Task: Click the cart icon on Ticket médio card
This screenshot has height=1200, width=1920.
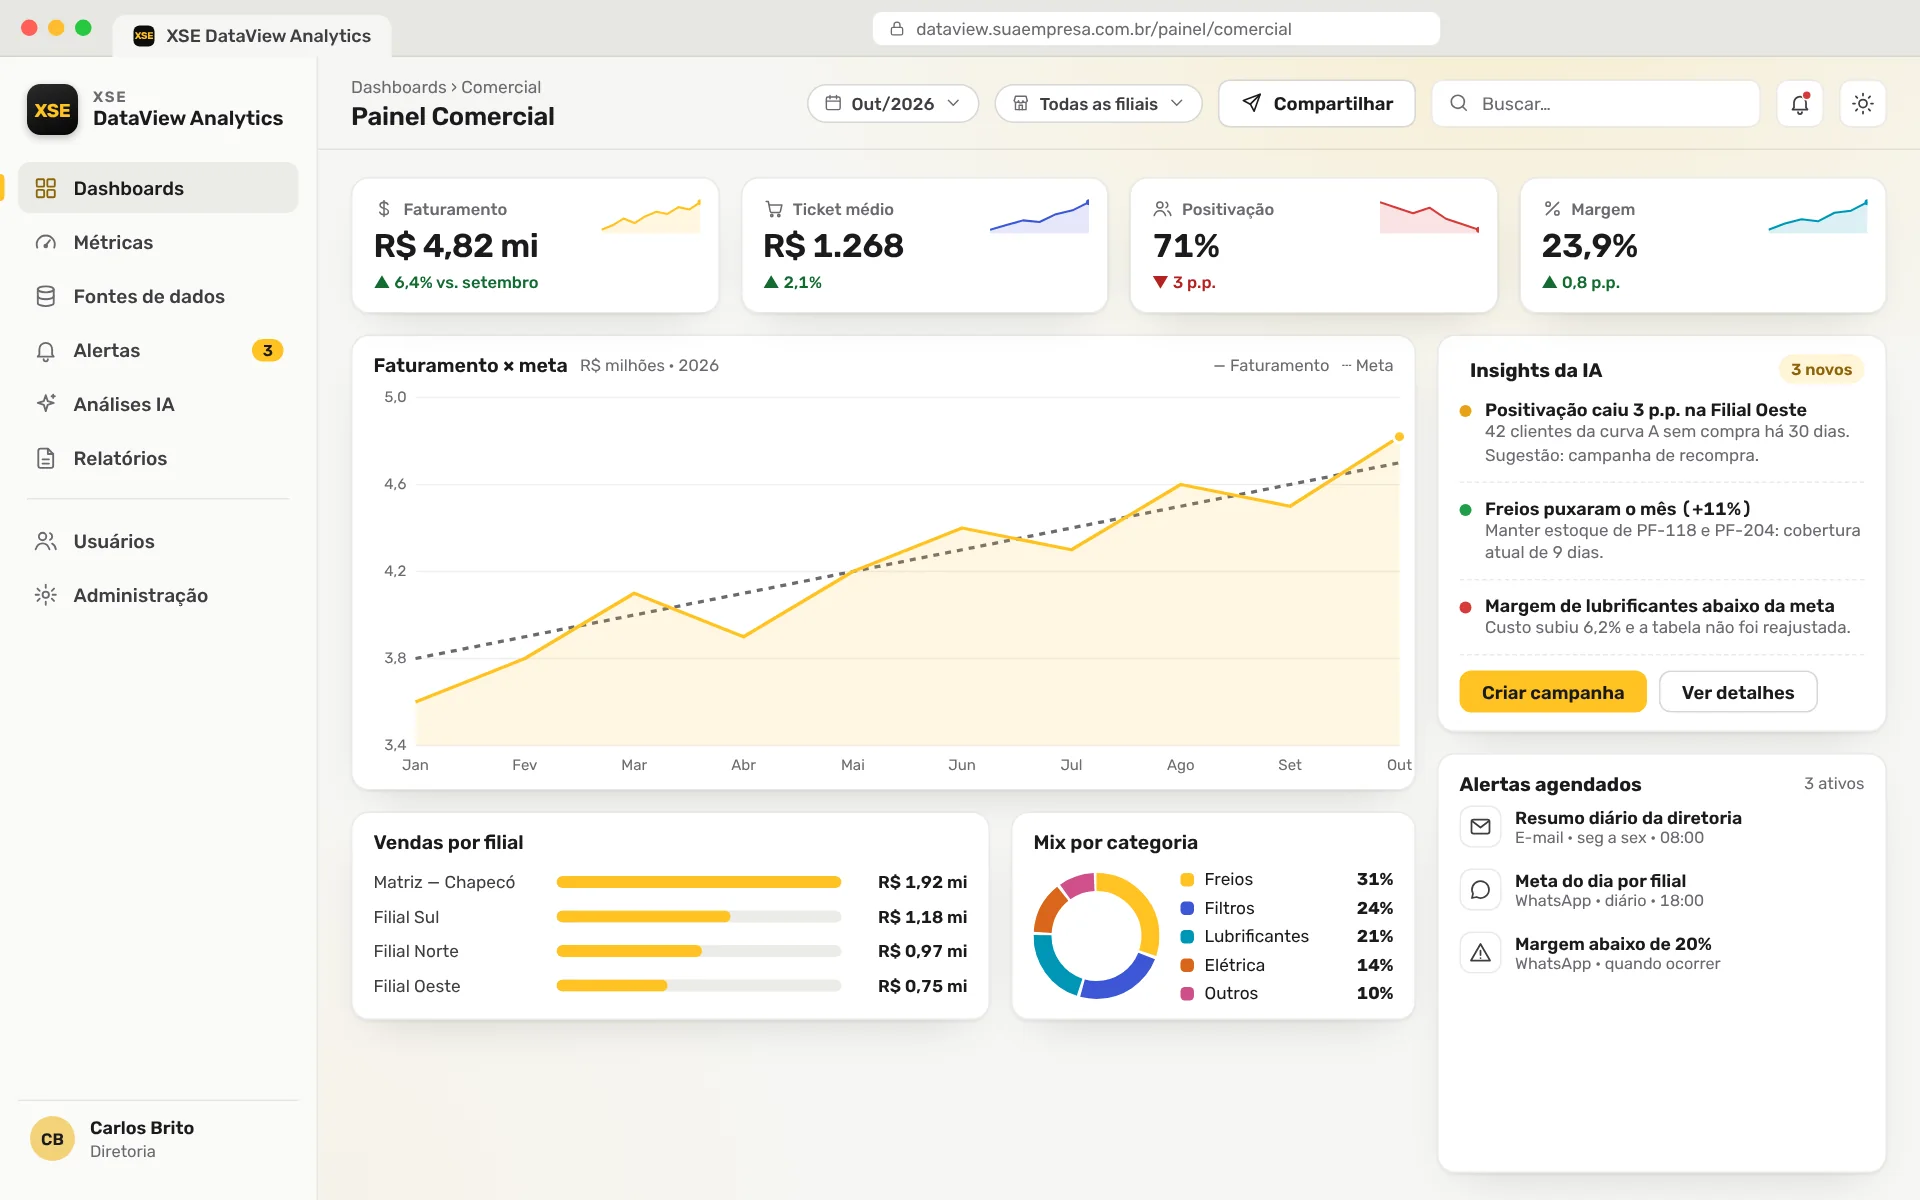Action: click(773, 209)
